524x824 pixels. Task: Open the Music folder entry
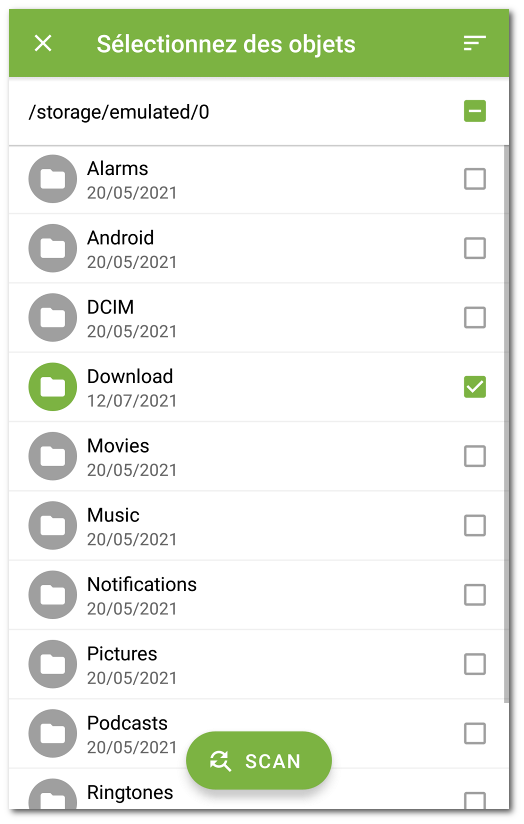point(256,526)
